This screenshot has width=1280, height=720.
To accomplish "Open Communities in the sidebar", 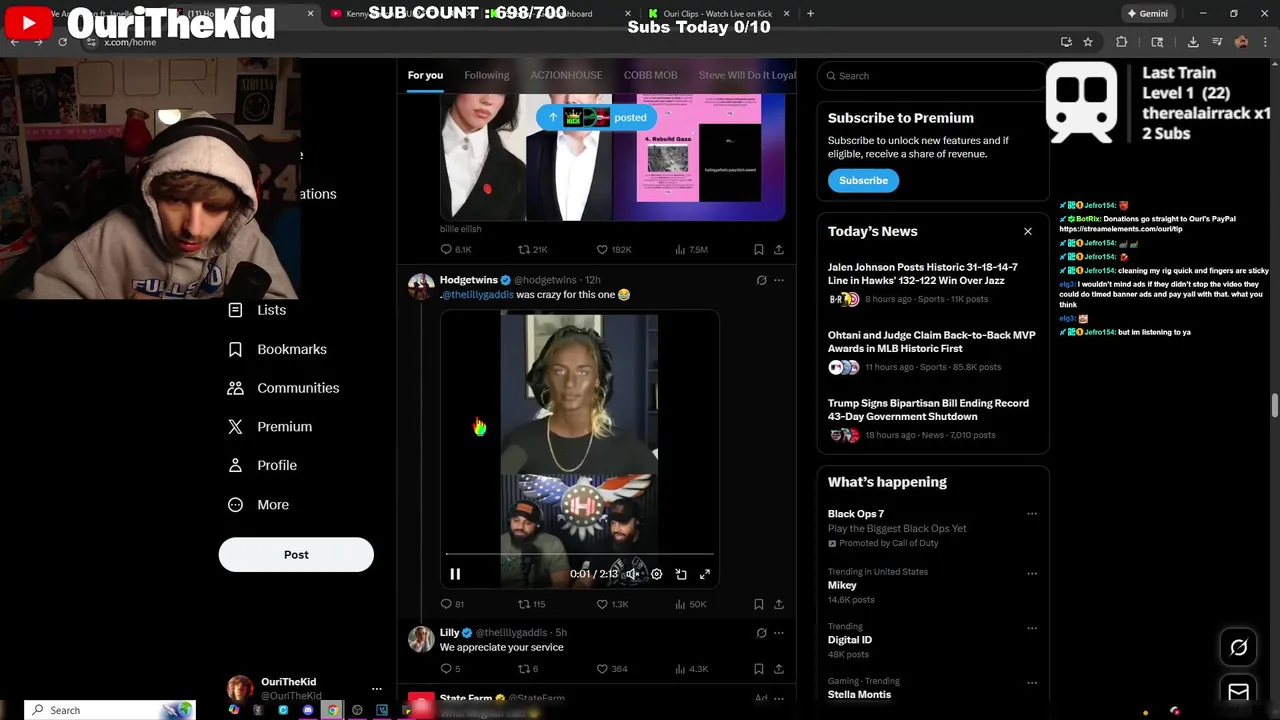I will 283,388.
